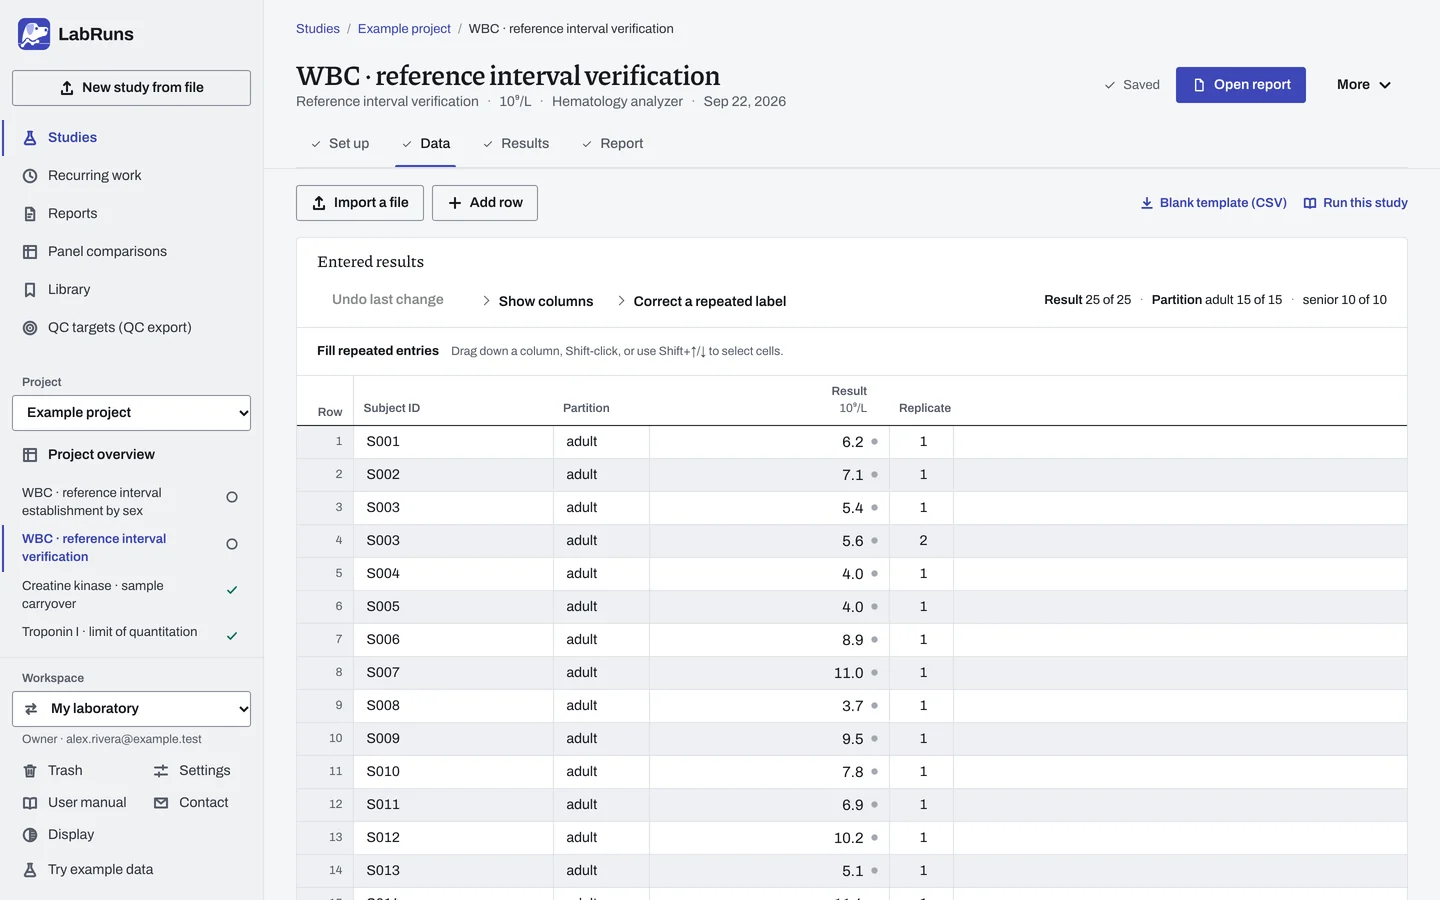The image size is (1440, 900).
Task: Follow the Example project breadcrumb link
Action: click(x=404, y=29)
